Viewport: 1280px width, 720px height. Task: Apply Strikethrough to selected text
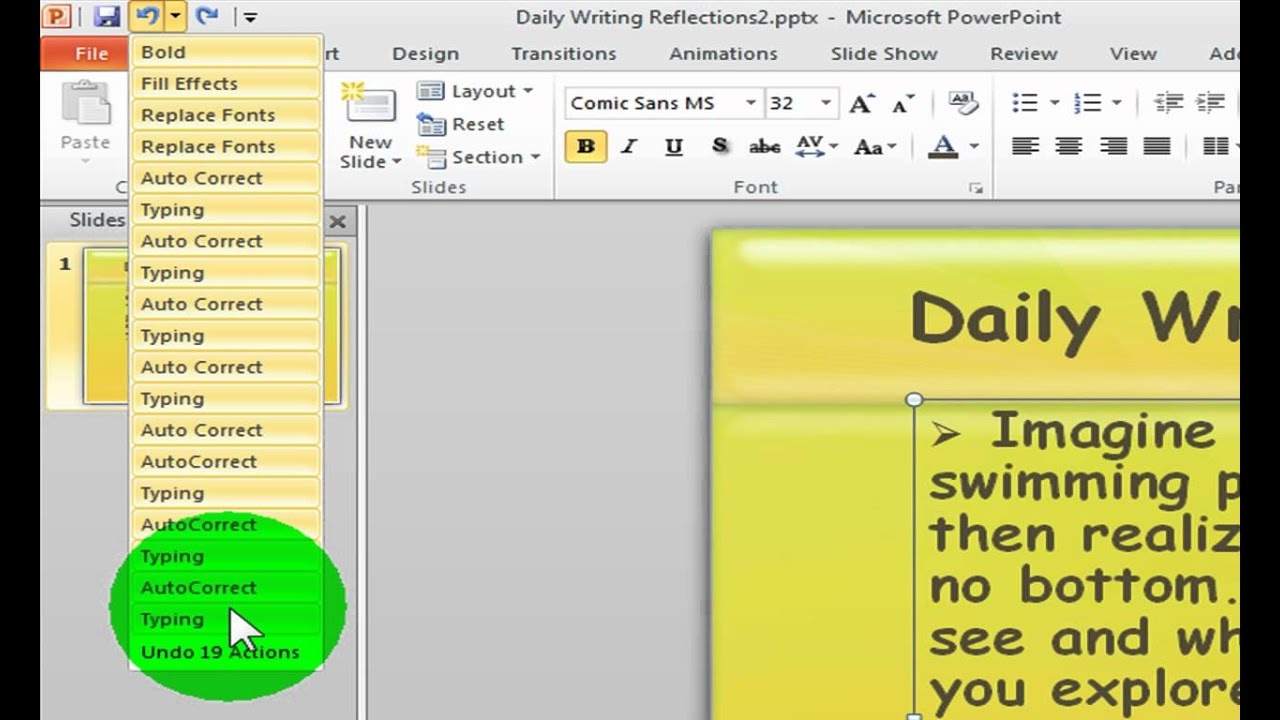(764, 146)
